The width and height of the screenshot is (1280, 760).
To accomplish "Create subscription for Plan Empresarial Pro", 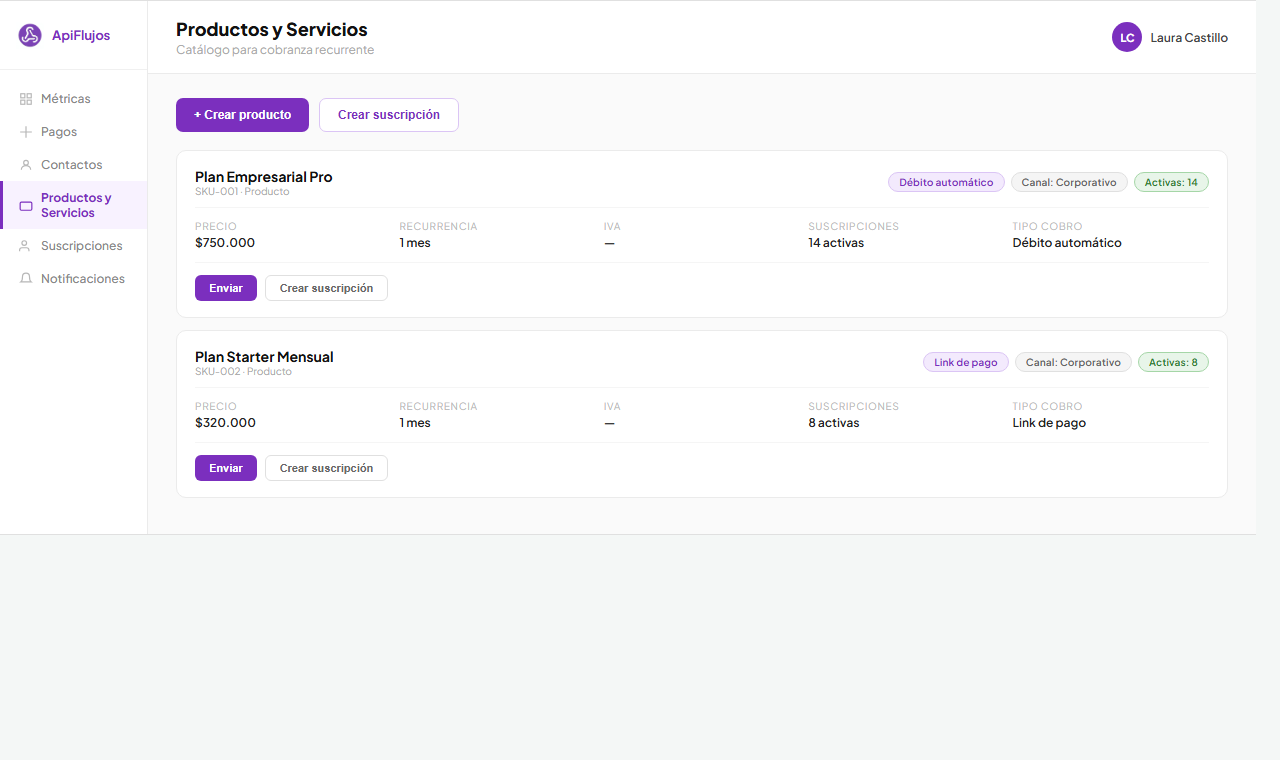I will [326, 288].
